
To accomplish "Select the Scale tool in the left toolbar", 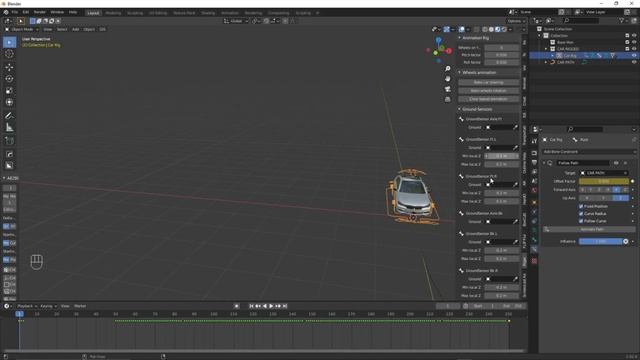I will [9, 91].
